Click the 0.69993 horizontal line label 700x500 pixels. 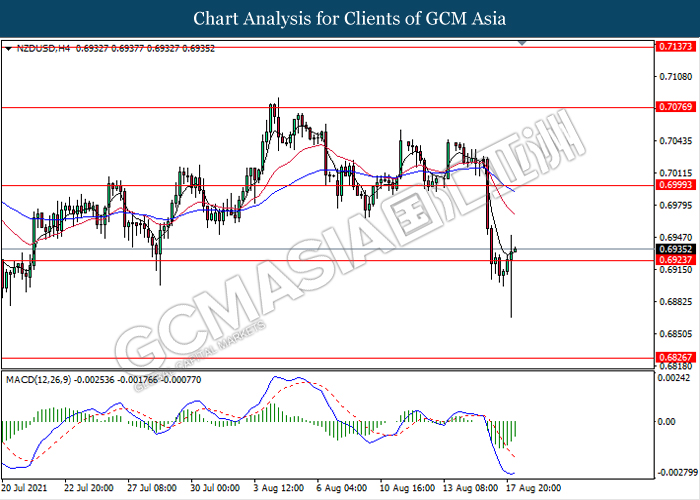(x=676, y=185)
